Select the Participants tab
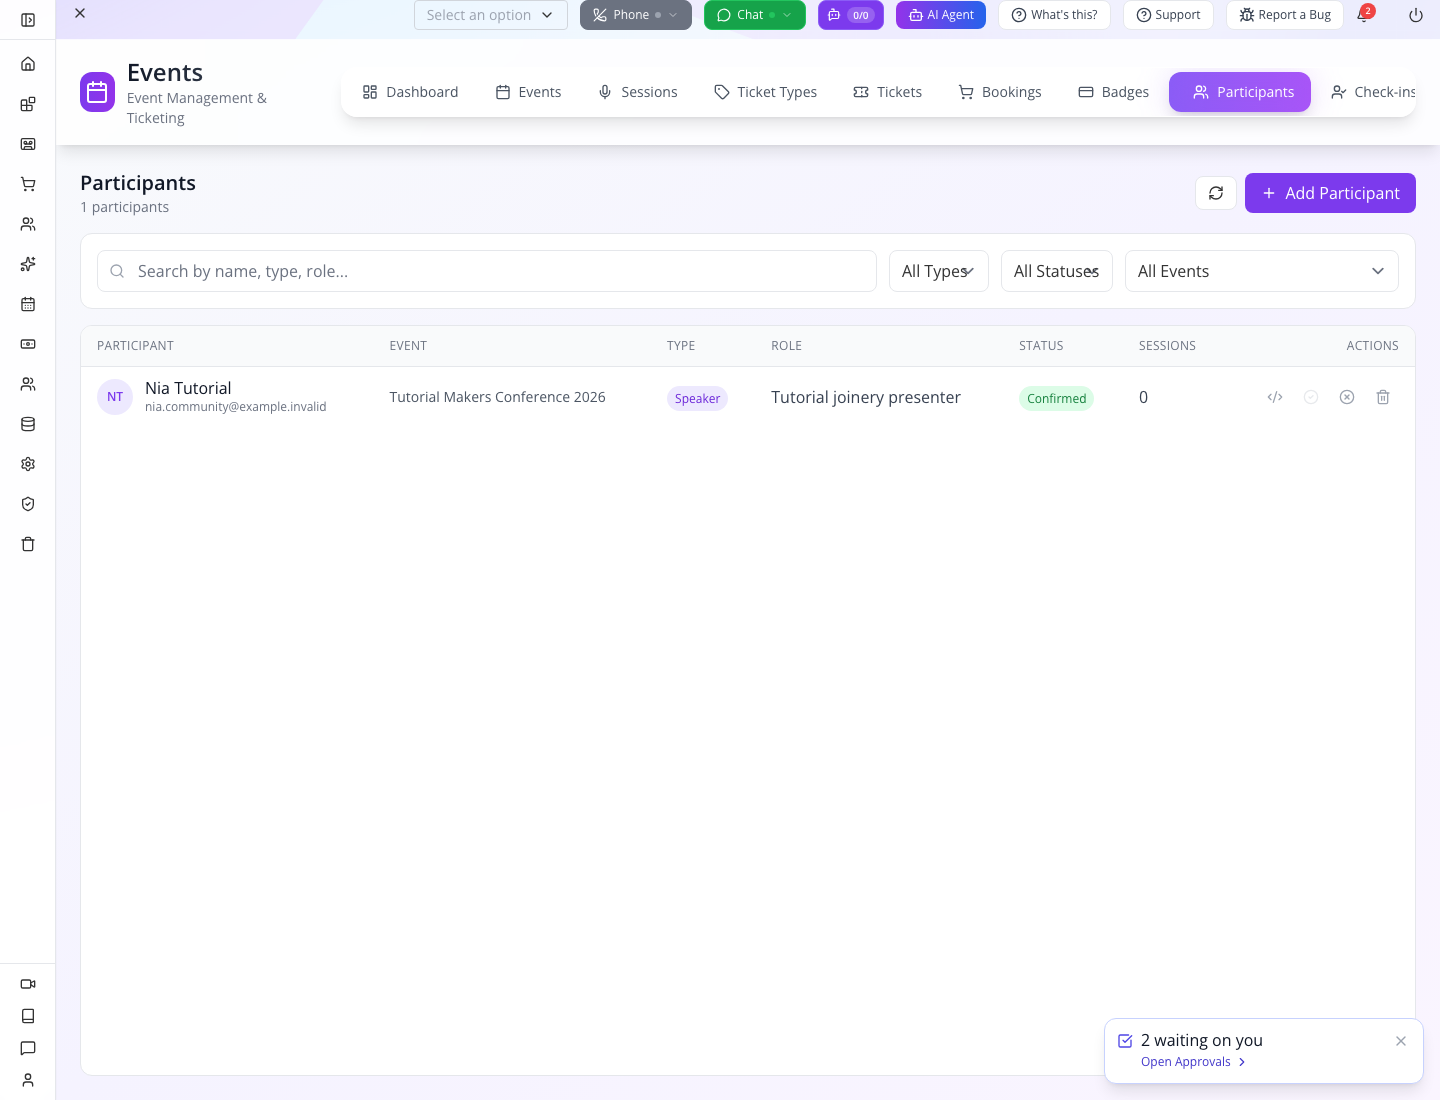The width and height of the screenshot is (1440, 1100). pyautogui.click(x=1240, y=92)
